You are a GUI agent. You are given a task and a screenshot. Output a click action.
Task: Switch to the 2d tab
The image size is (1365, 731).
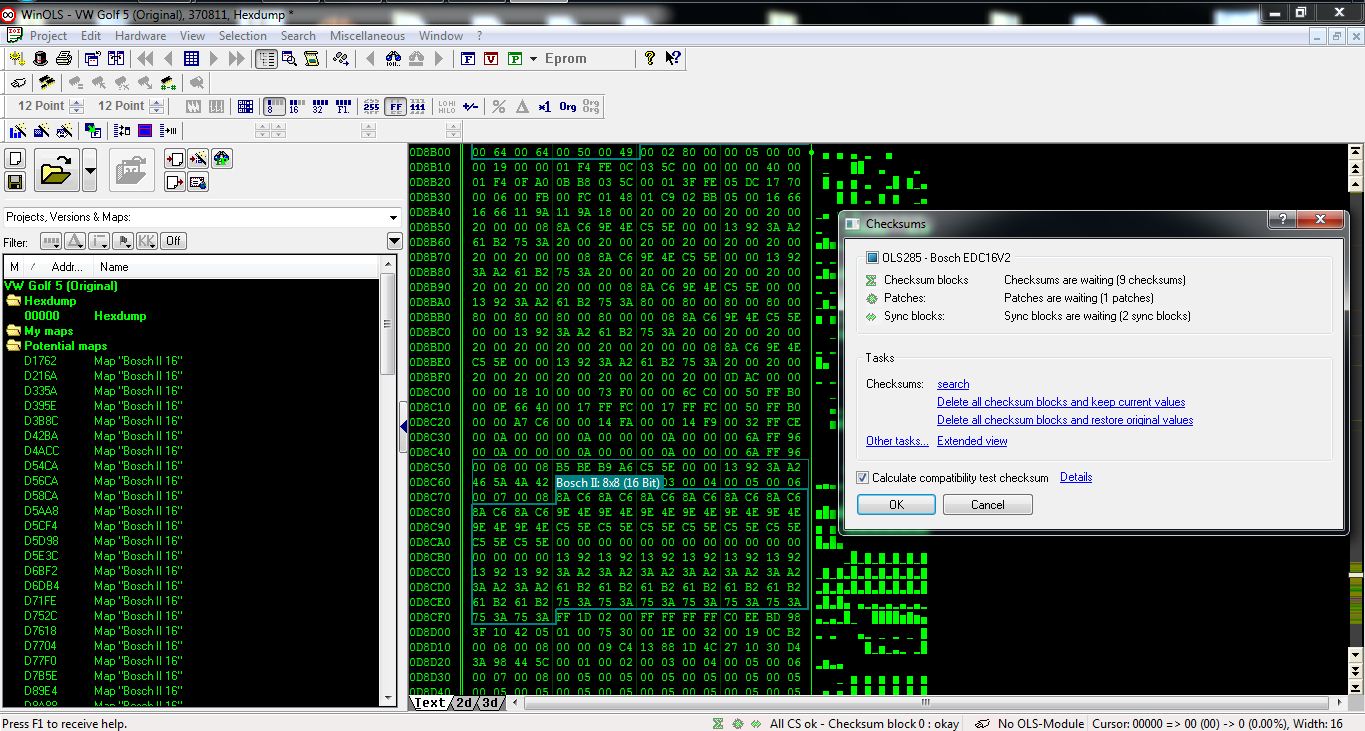click(x=464, y=703)
